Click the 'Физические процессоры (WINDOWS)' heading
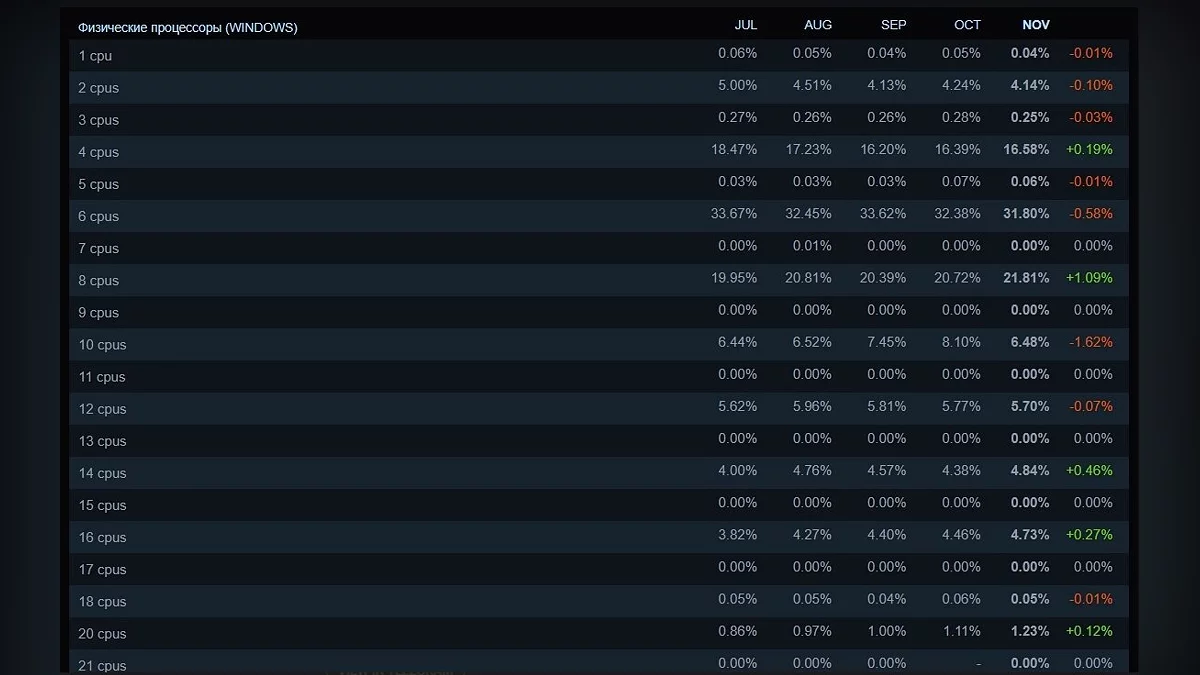1200x675 pixels. pos(187,28)
